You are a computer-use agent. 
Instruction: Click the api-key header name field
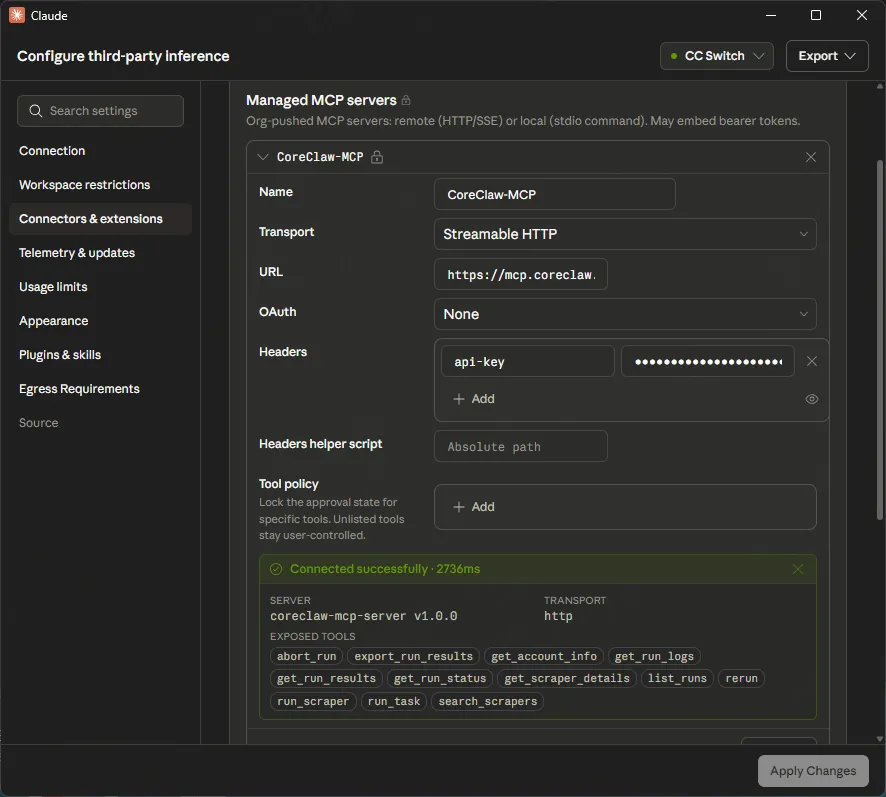click(x=527, y=361)
